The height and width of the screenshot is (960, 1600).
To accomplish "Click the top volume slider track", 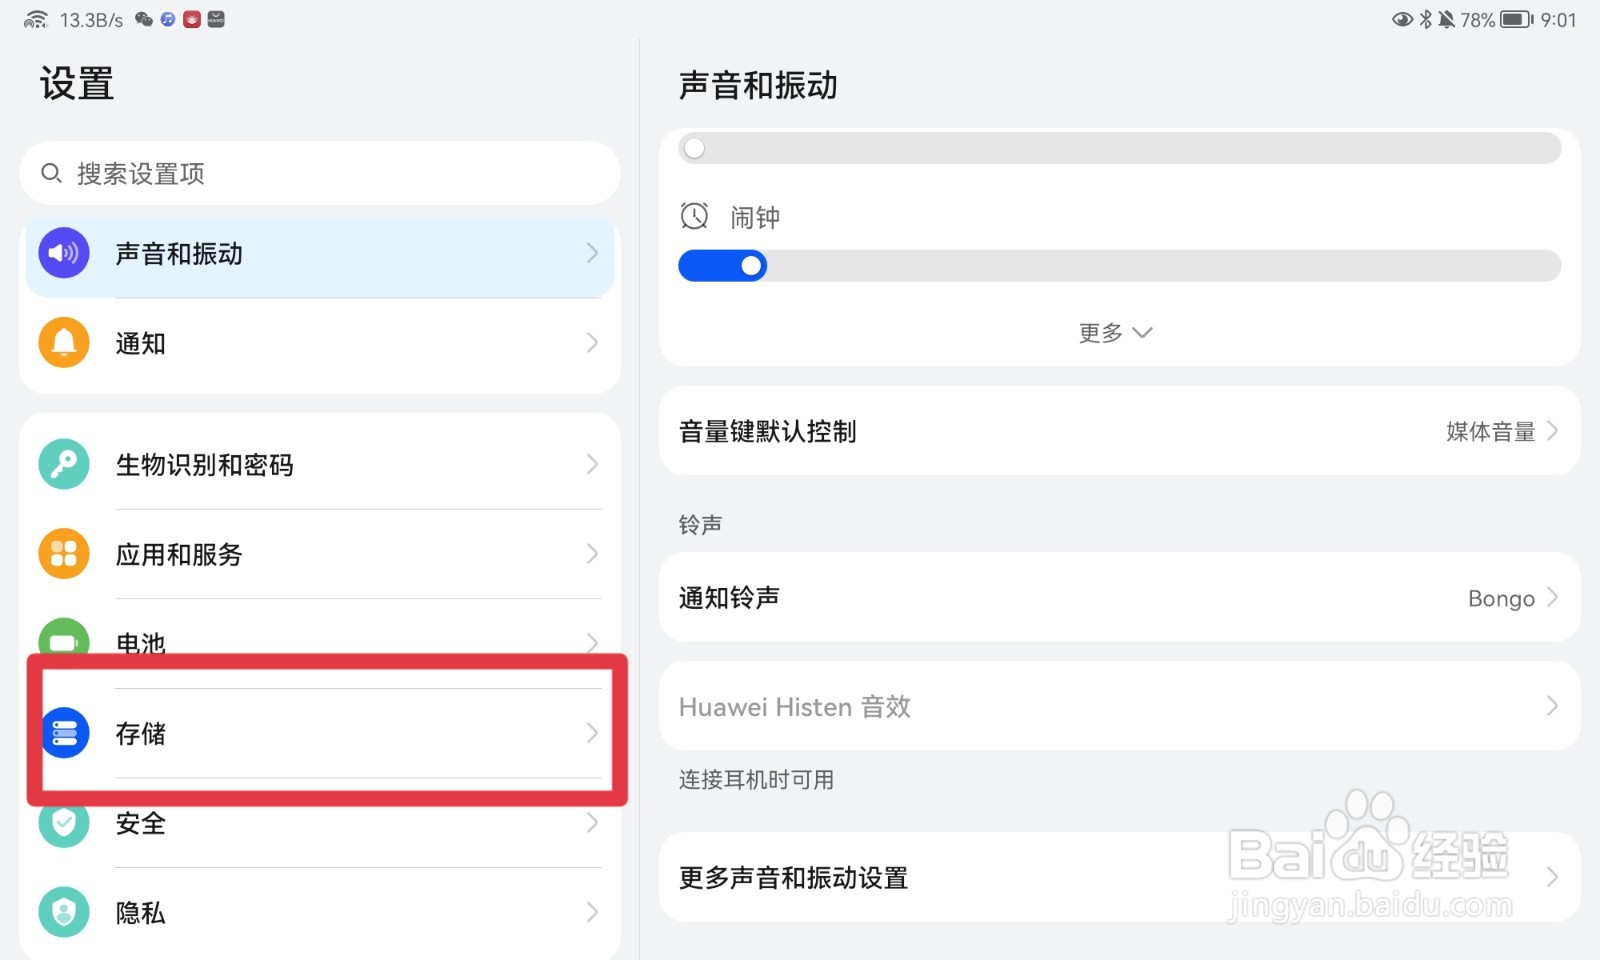I will (x=1120, y=149).
